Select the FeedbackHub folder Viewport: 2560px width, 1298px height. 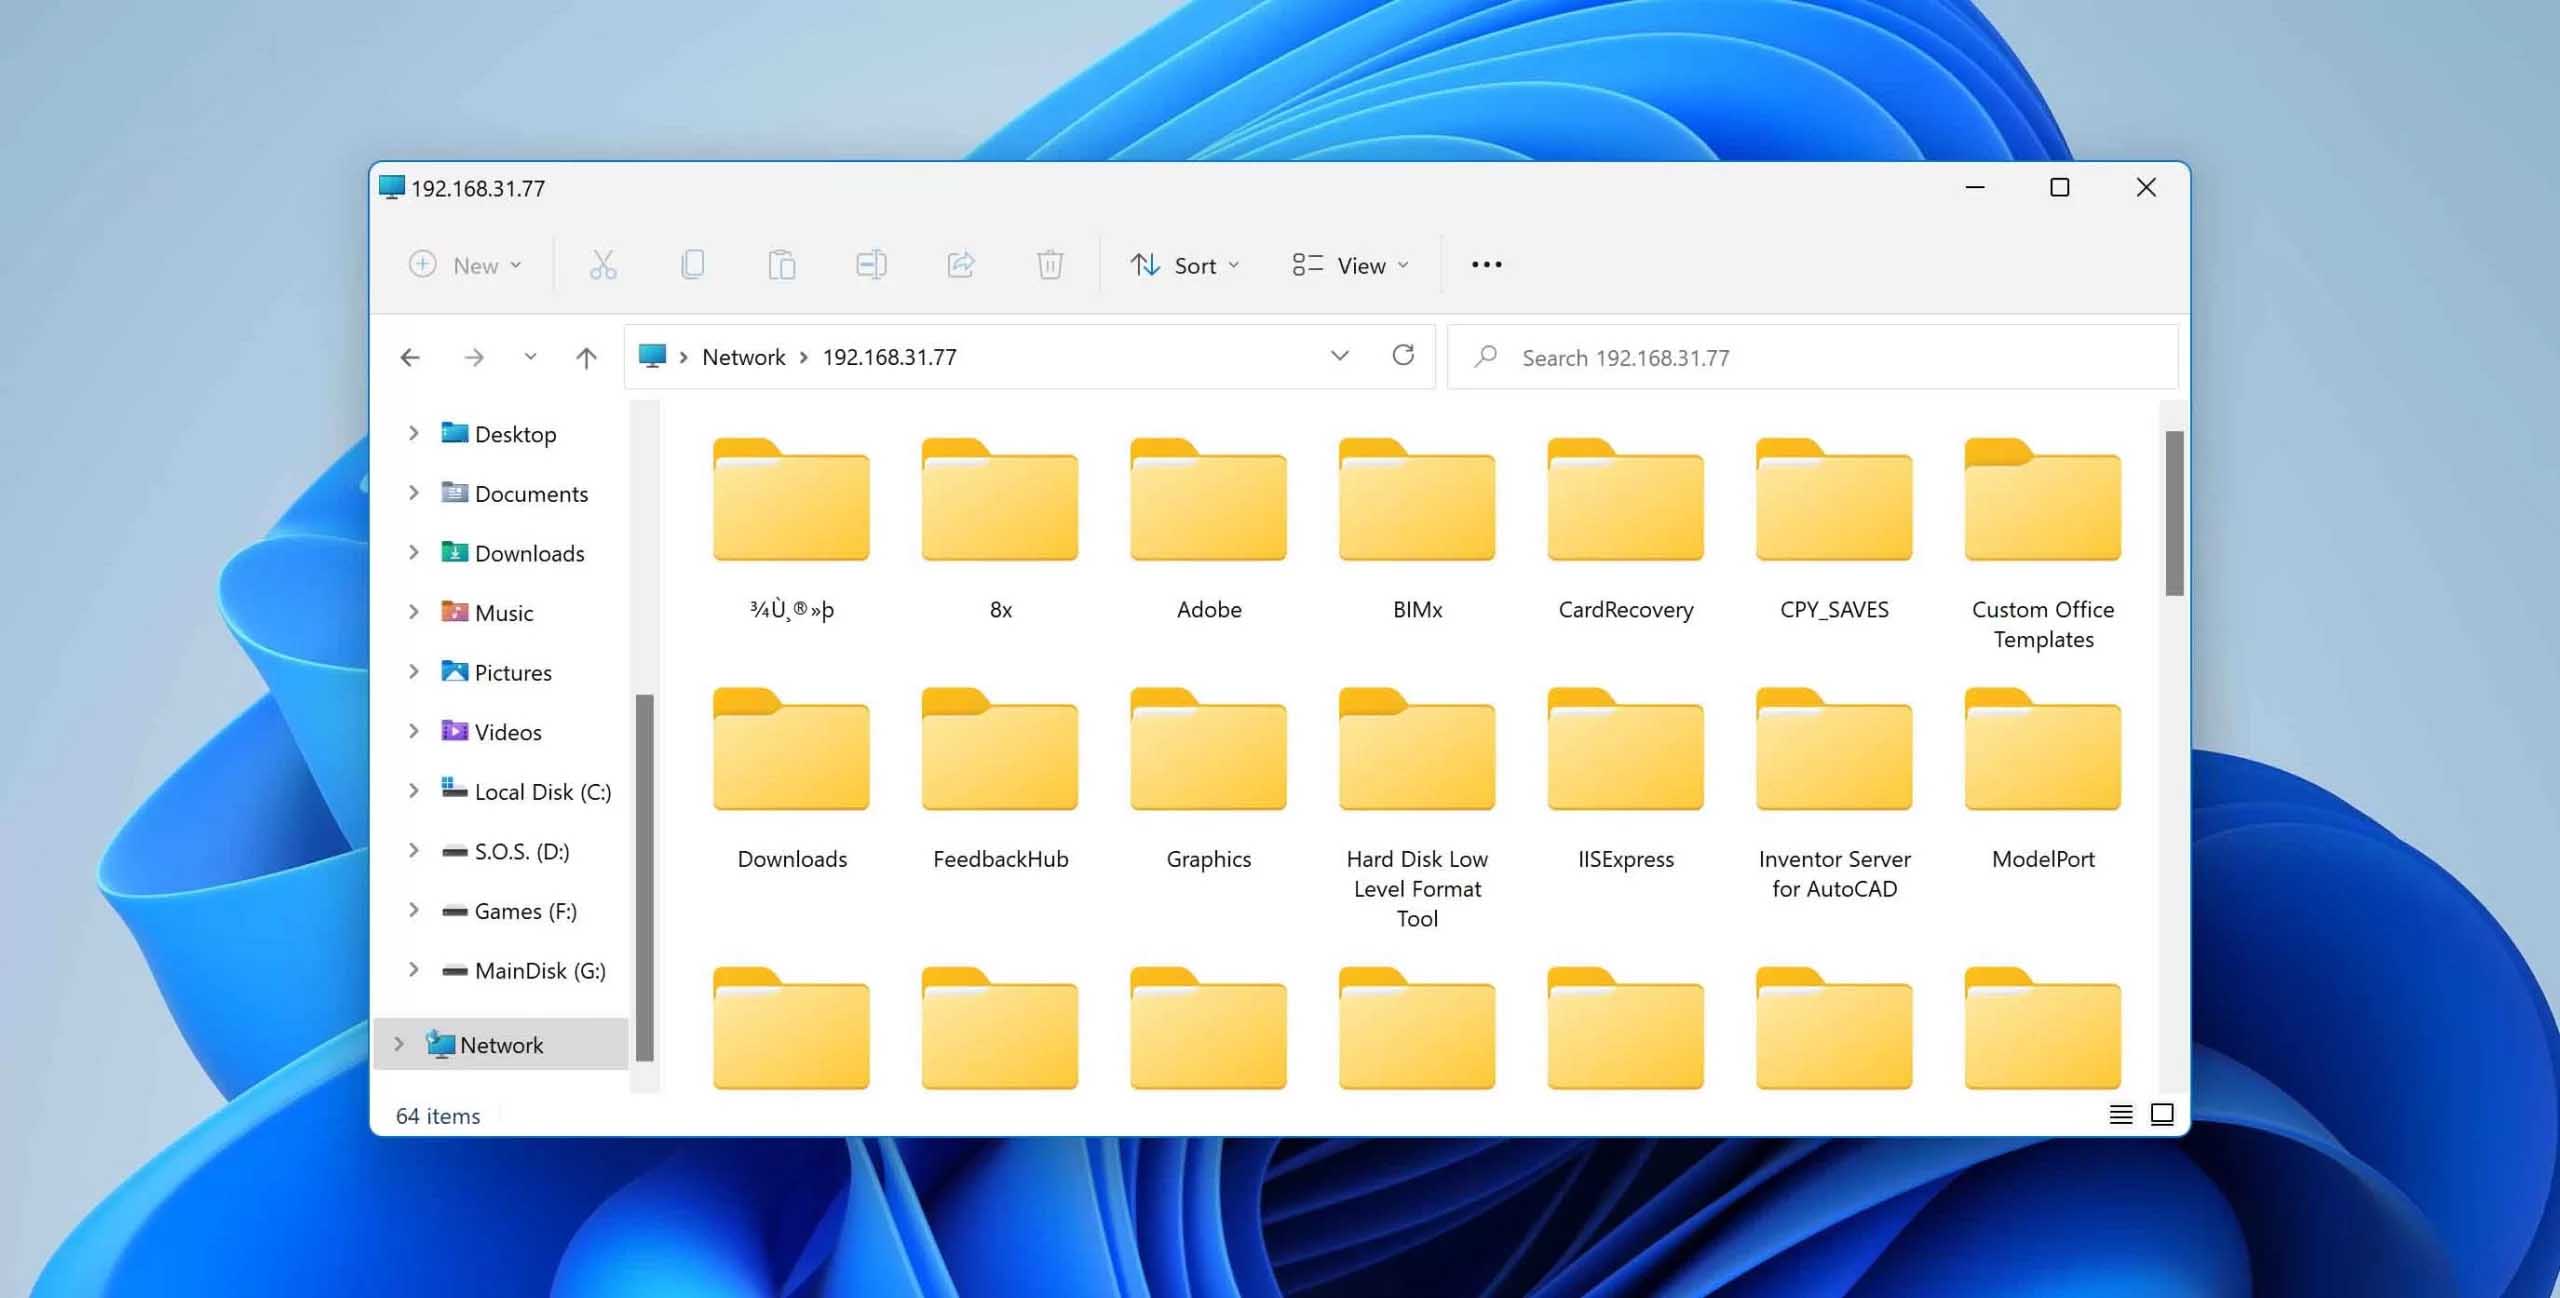click(1000, 780)
